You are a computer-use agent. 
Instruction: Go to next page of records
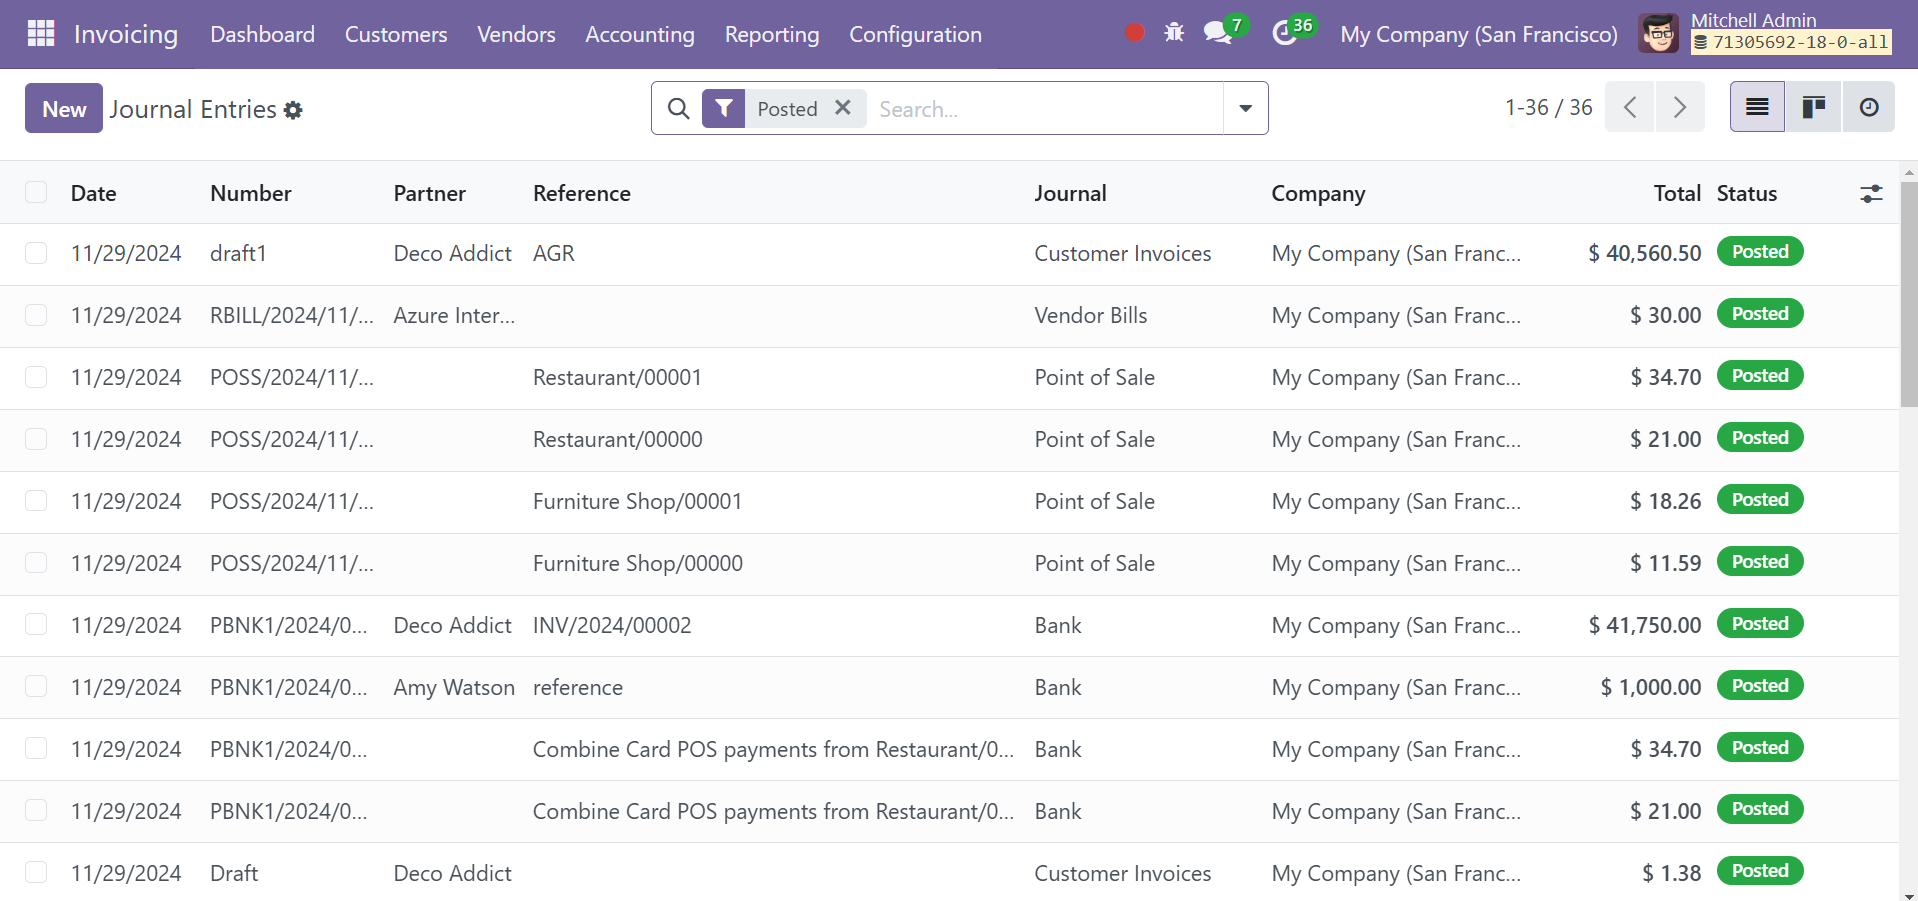pos(1681,107)
